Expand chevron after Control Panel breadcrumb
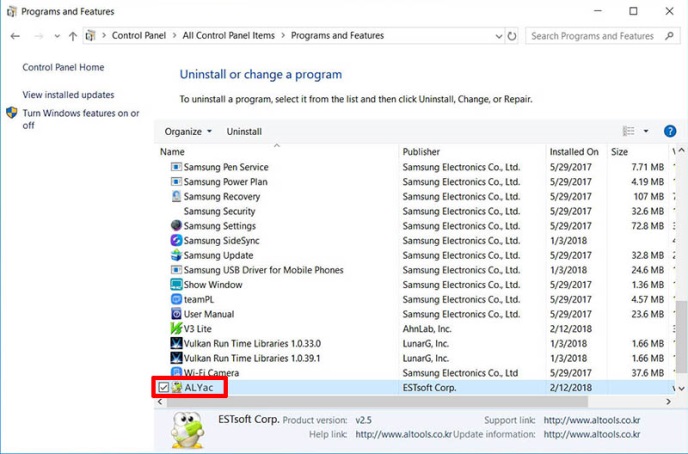The height and width of the screenshot is (454, 688). (174, 36)
